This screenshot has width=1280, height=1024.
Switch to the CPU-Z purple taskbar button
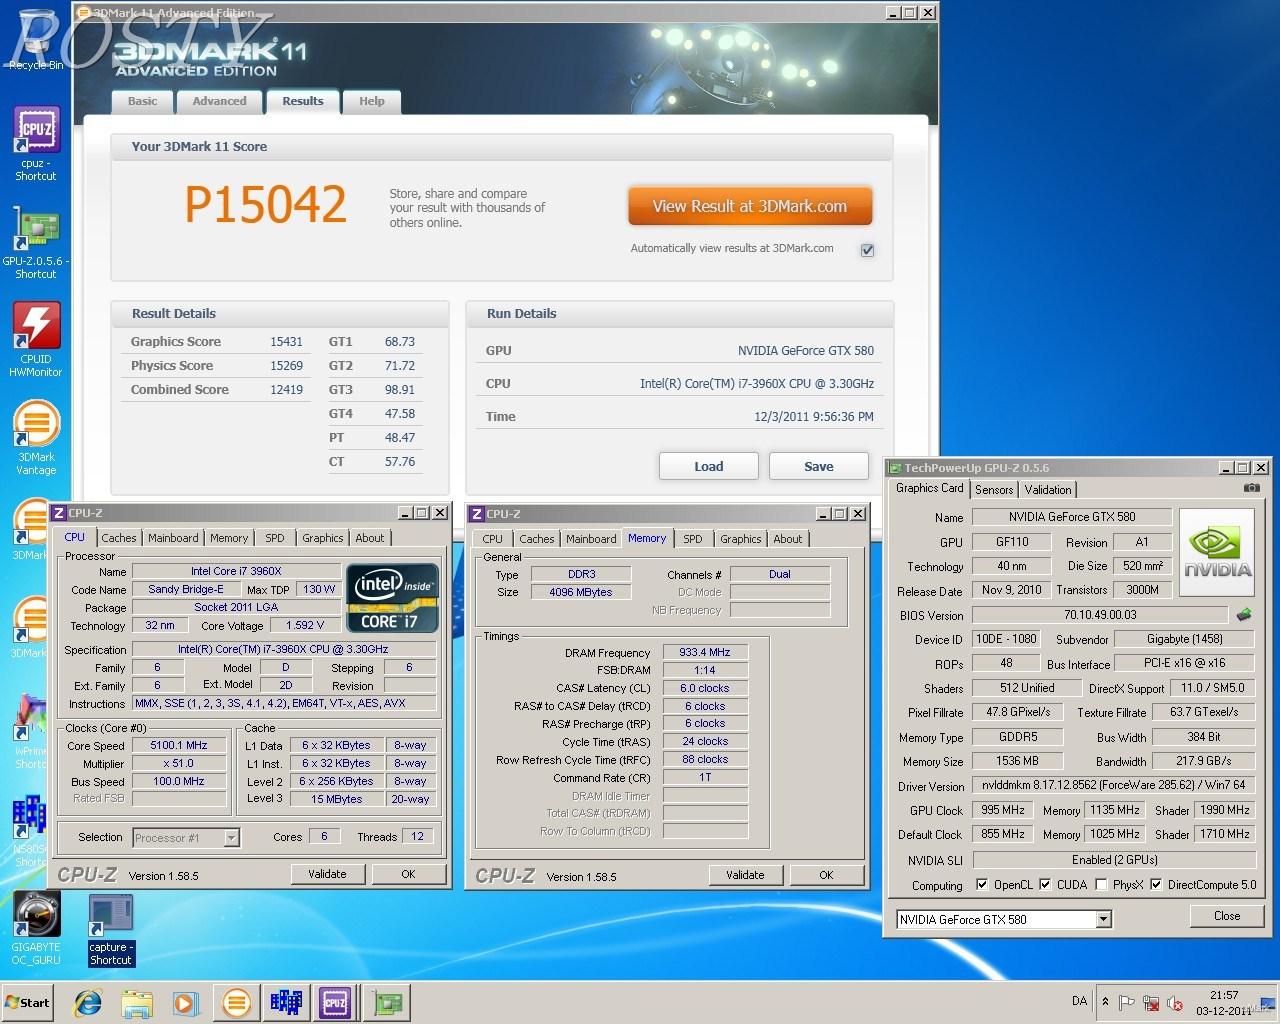click(334, 1002)
